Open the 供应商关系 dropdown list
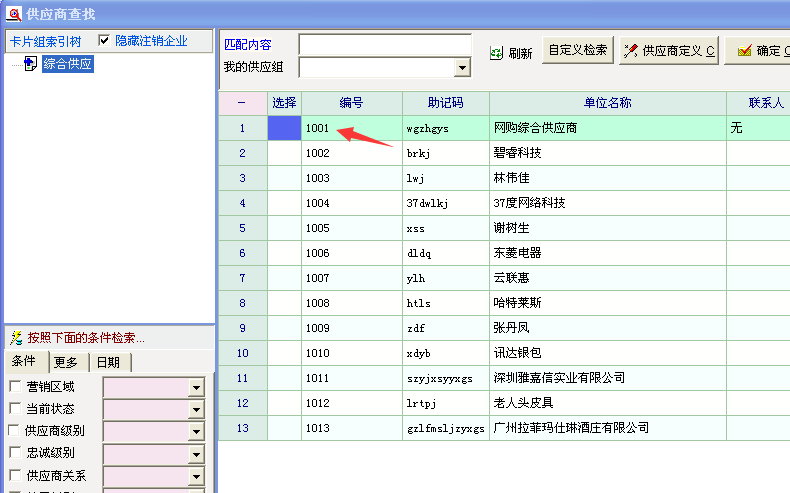Viewport: 790px width, 493px height. pyautogui.click(x=196, y=476)
